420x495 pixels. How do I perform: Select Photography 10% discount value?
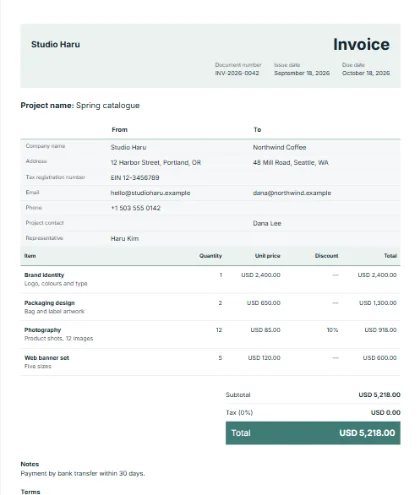pos(332,330)
